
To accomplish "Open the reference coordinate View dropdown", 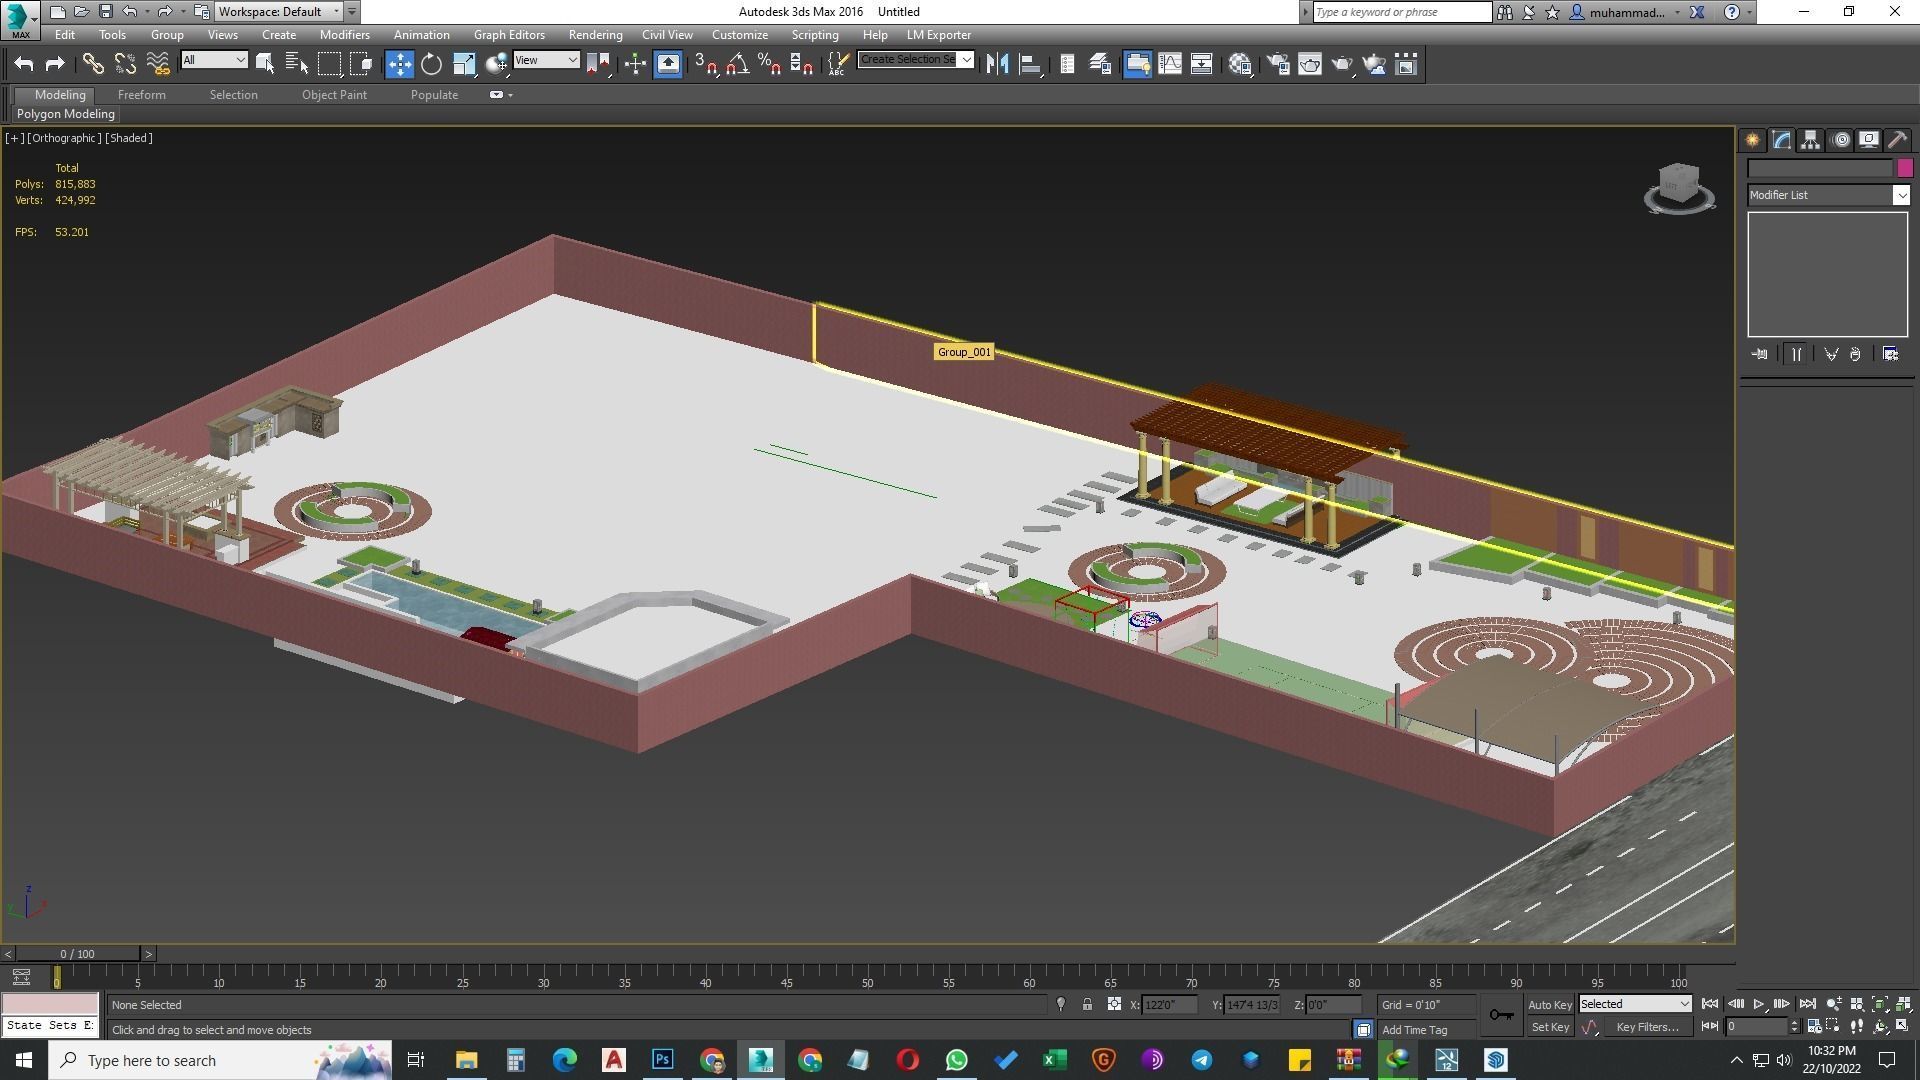I will [546, 61].
